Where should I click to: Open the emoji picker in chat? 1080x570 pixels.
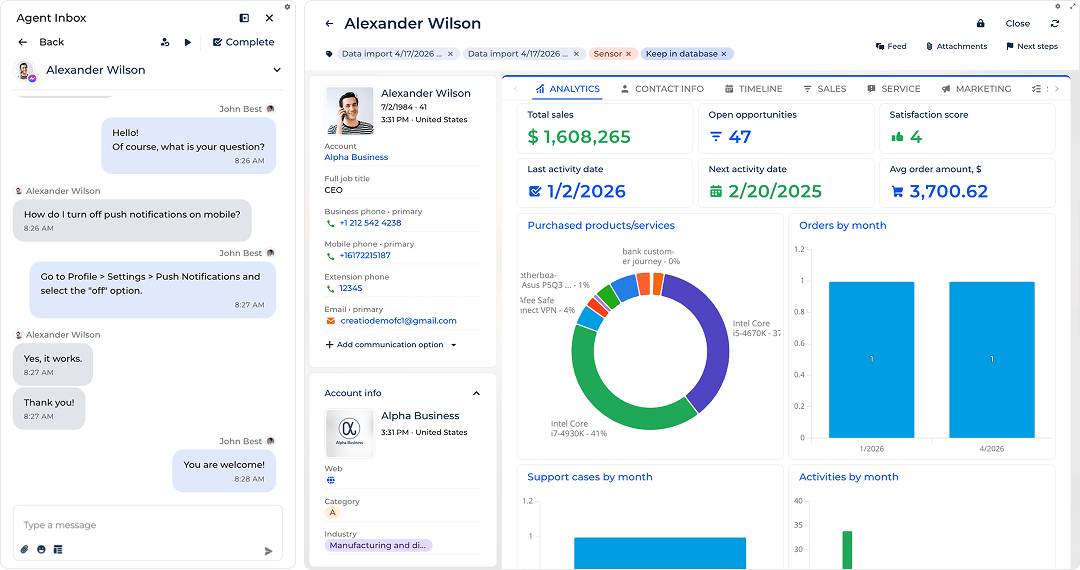click(41, 549)
